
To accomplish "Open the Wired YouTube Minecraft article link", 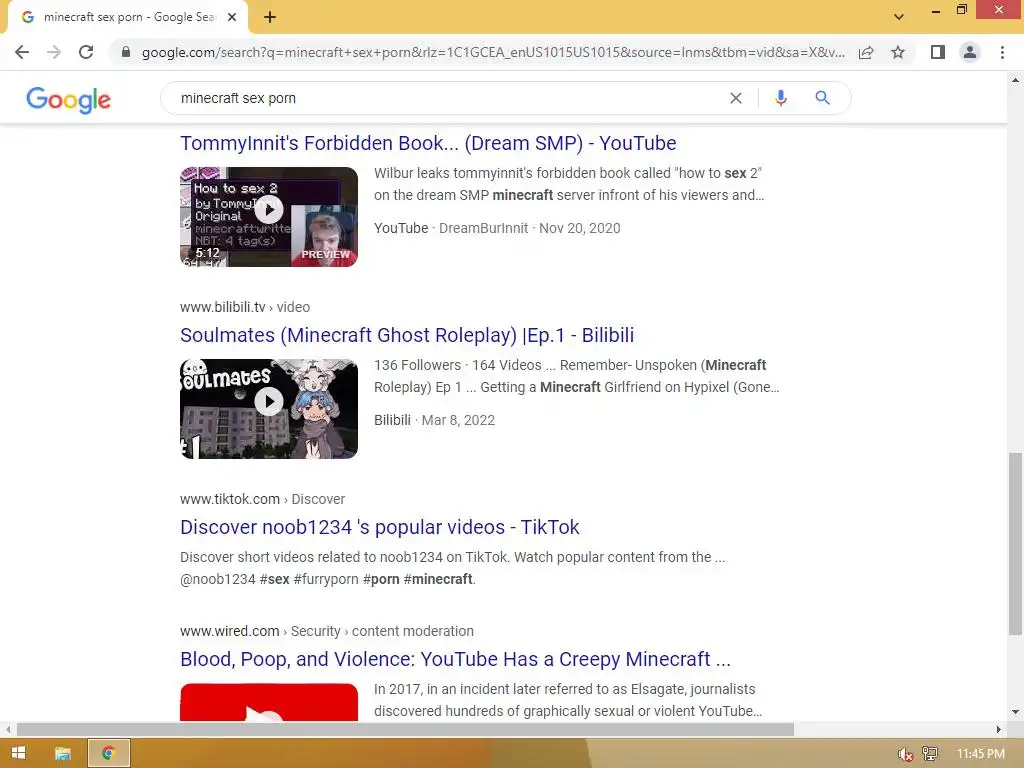I will pyautogui.click(x=455, y=659).
